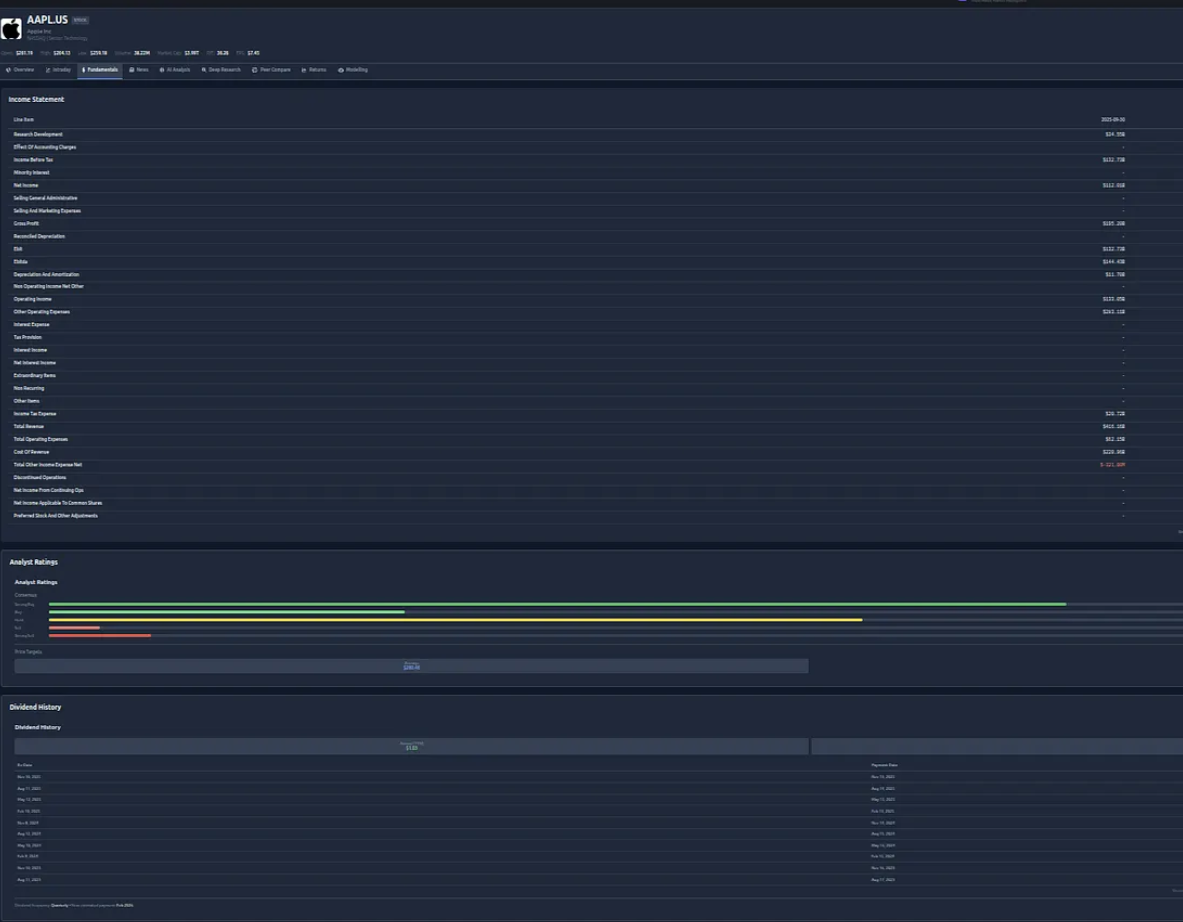Select the Intraday chart icon
The width and height of the screenshot is (1183, 922).
[46, 70]
